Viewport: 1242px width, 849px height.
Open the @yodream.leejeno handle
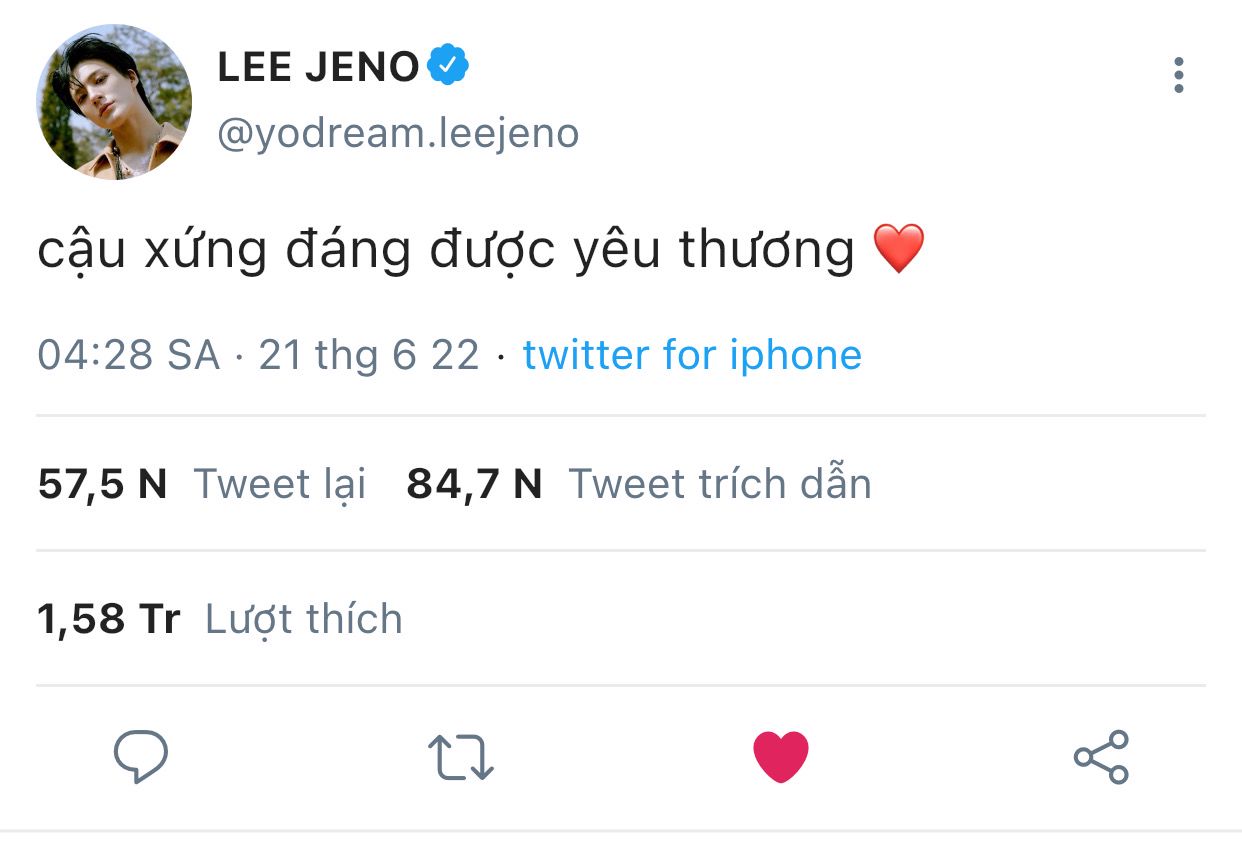coord(398,133)
